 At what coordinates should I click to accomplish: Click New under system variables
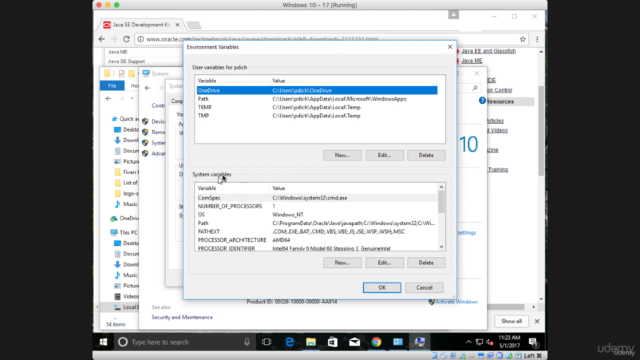click(342, 262)
